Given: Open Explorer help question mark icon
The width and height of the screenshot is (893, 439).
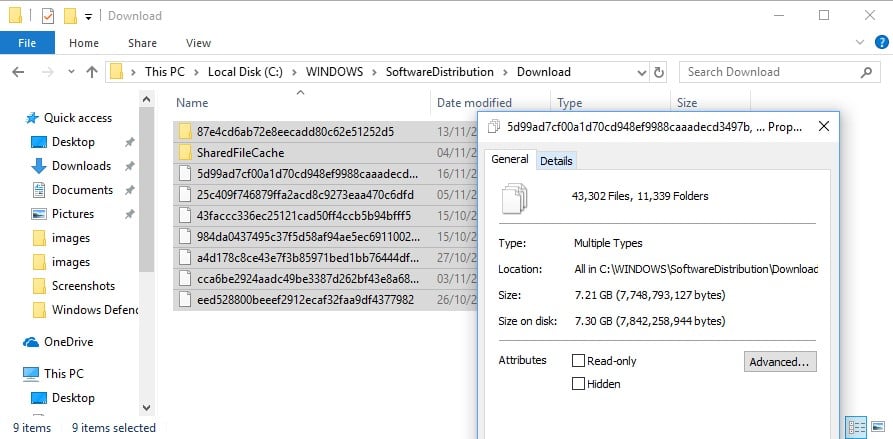Looking at the screenshot, I should (x=881, y=42).
